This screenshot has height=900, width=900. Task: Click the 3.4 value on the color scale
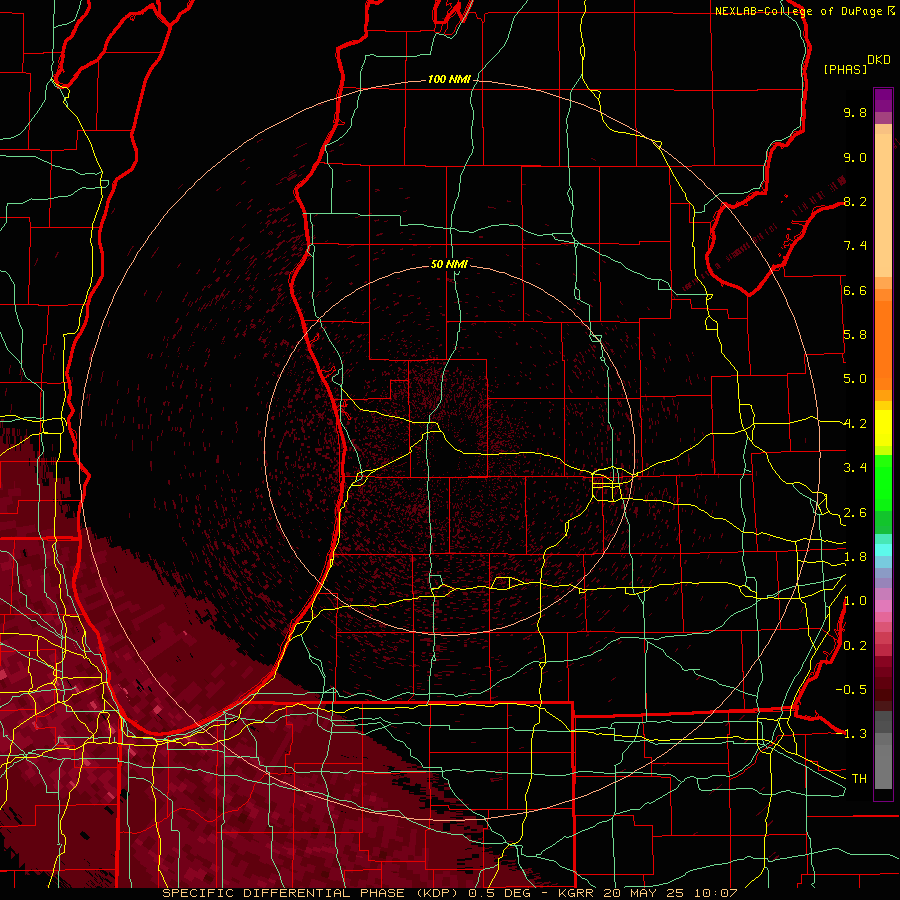855,468
